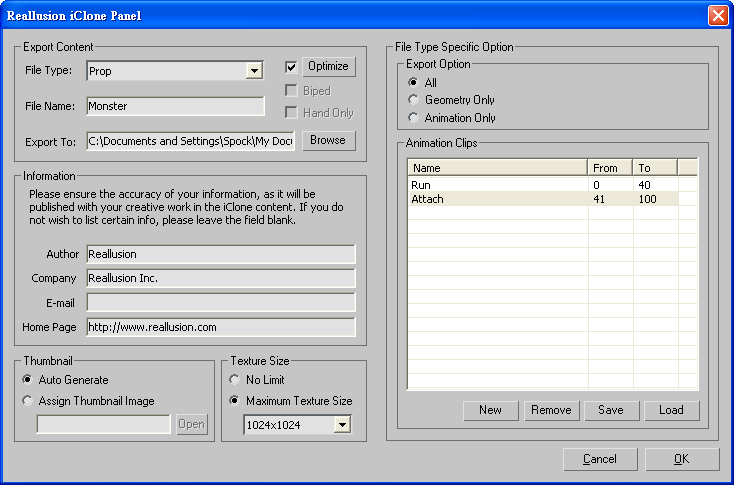734x485 pixels.
Task: Click the From value 41 of Attach
Action: click(x=599, y=199)
